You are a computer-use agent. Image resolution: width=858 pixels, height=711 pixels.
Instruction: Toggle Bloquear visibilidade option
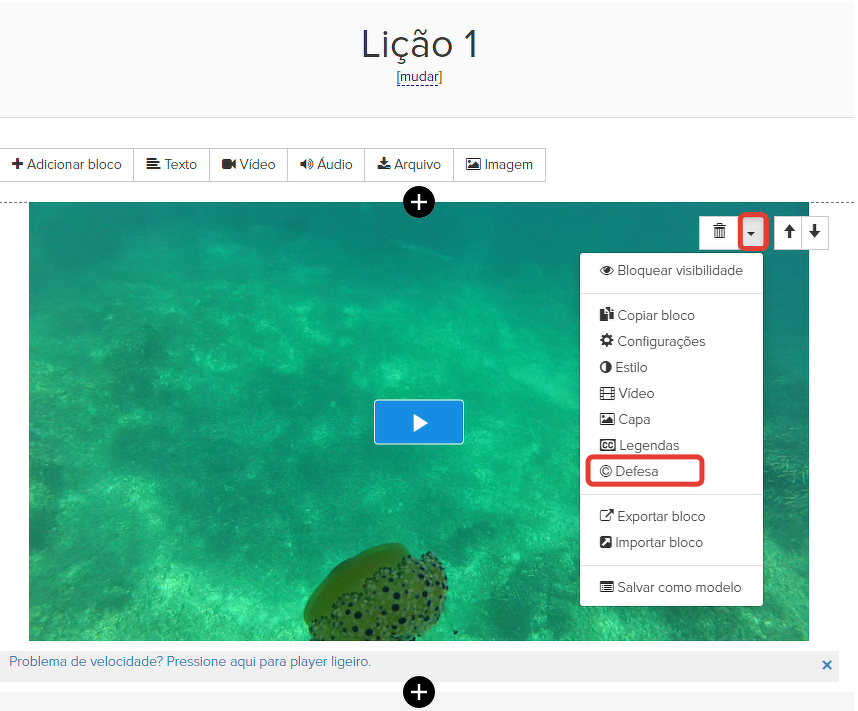coord(671,271)
